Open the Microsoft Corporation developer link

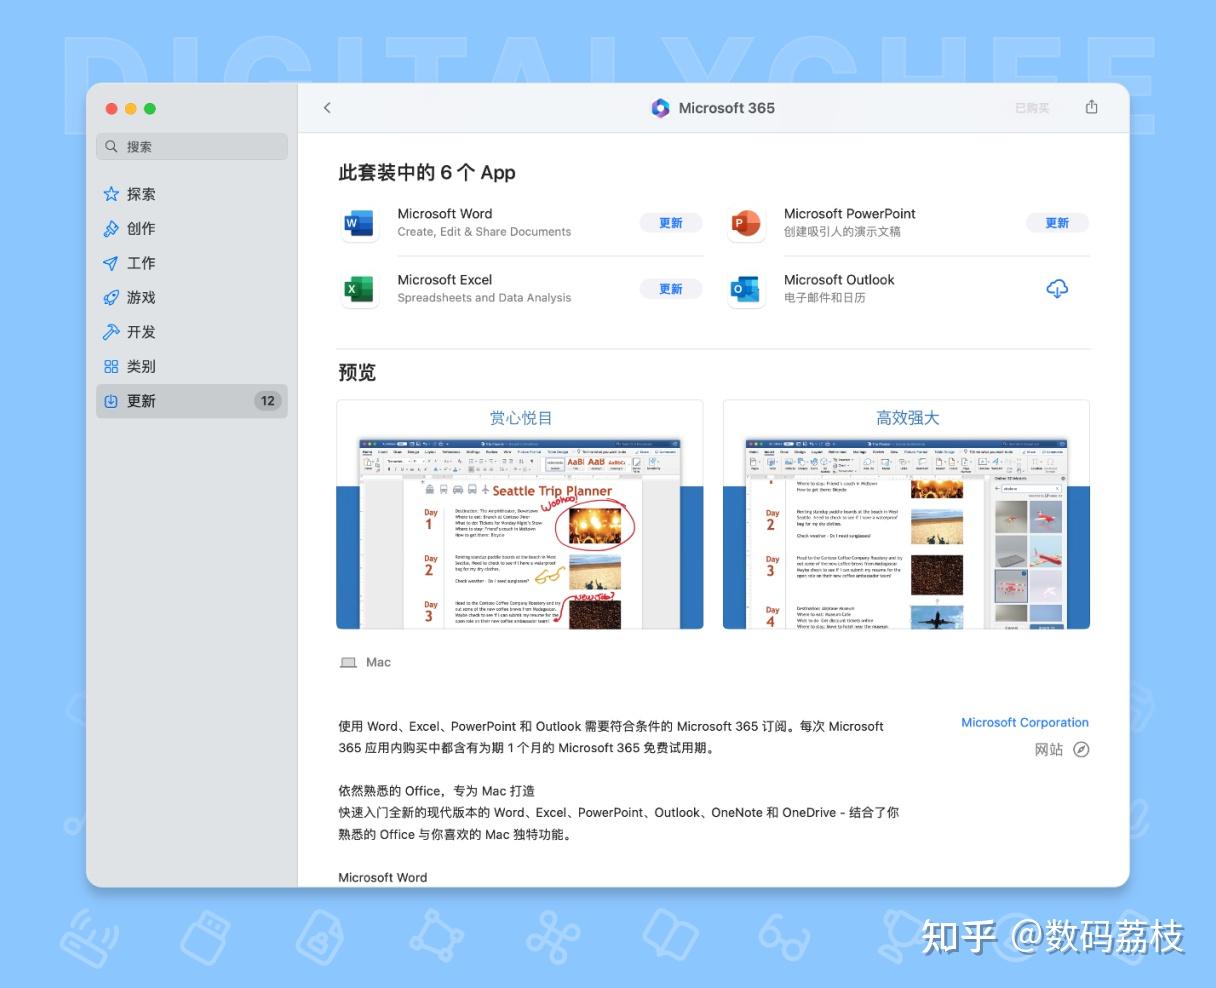(x=1025, y=722)
